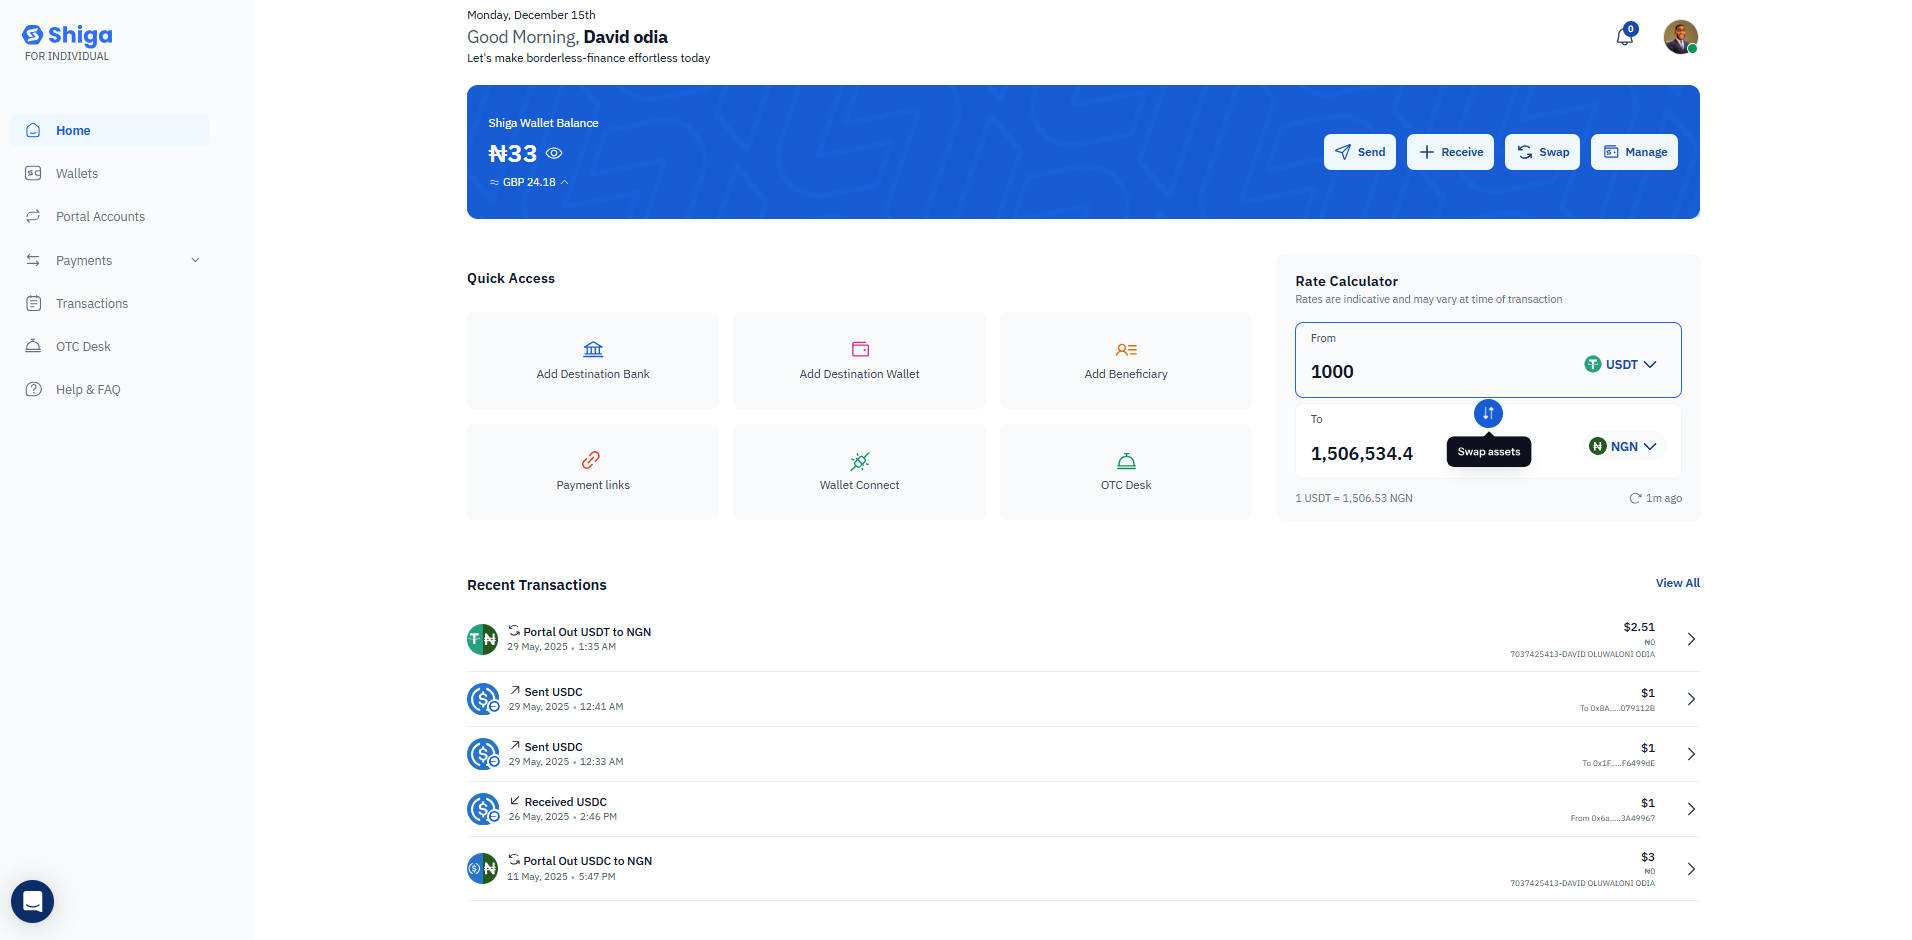Click the Add Beneficiary icon
Image resolution: width=1912 pixels, height=940 pixels.
click(1126, 349)
